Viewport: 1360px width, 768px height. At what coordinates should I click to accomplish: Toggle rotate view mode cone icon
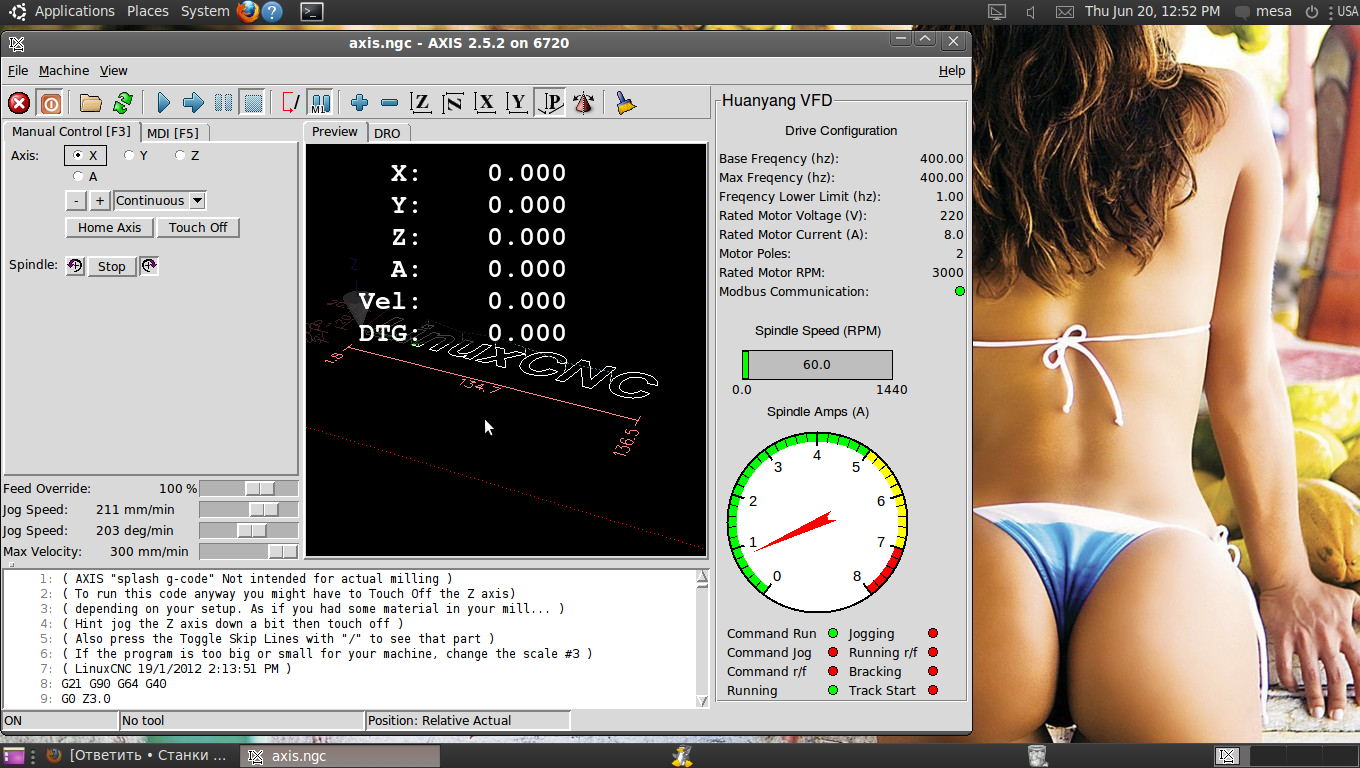(x=584, y=103)
